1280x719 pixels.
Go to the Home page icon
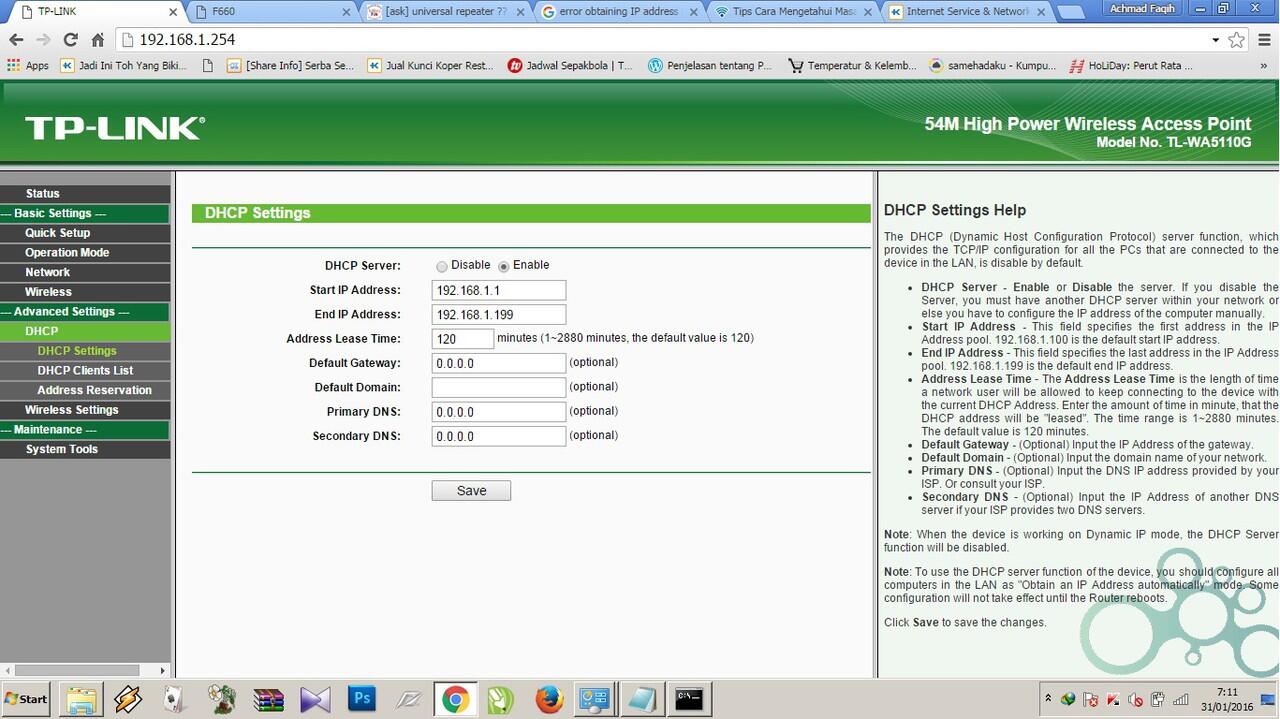tap(98, 40)
